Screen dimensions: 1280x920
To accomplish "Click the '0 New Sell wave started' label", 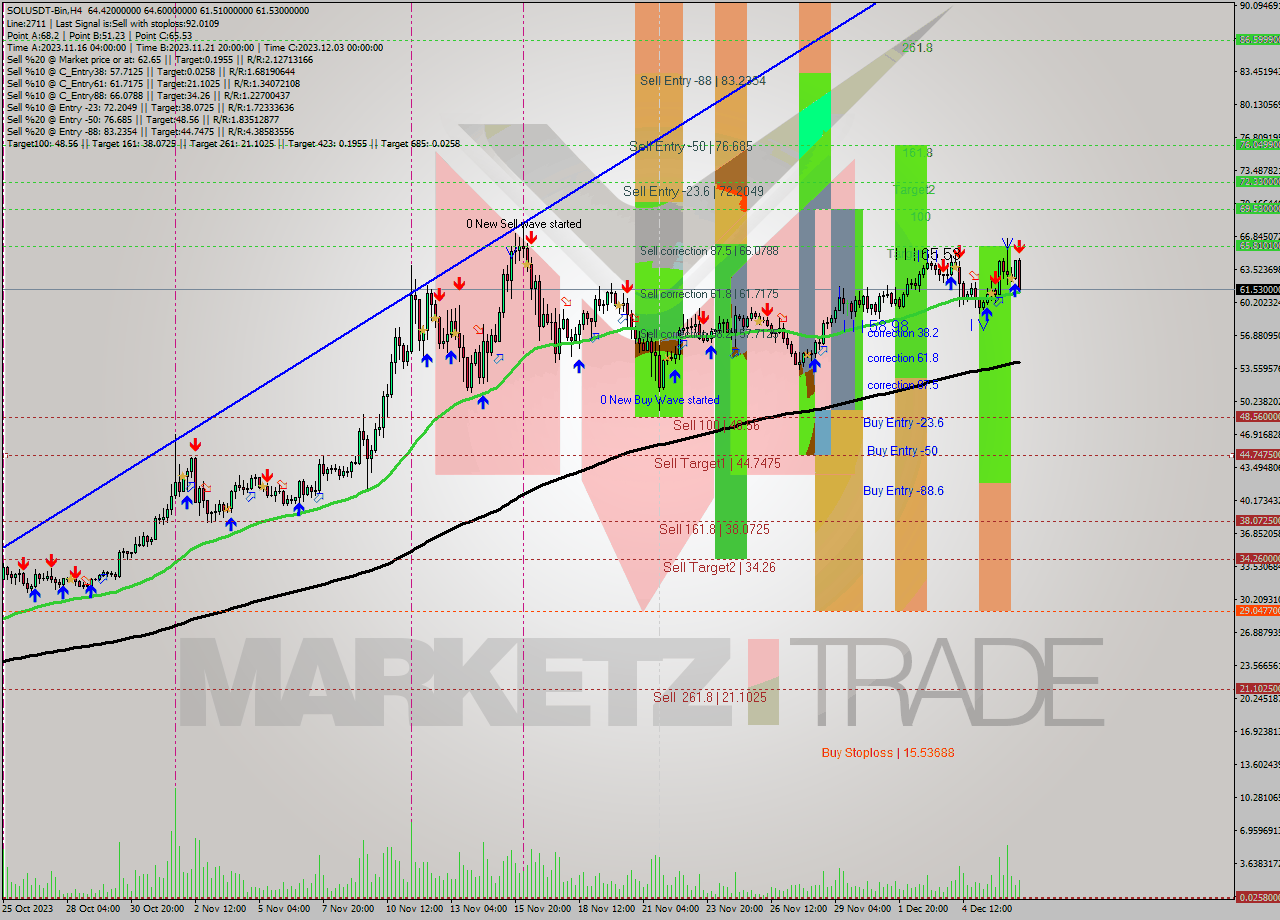I will click(524, 224).
